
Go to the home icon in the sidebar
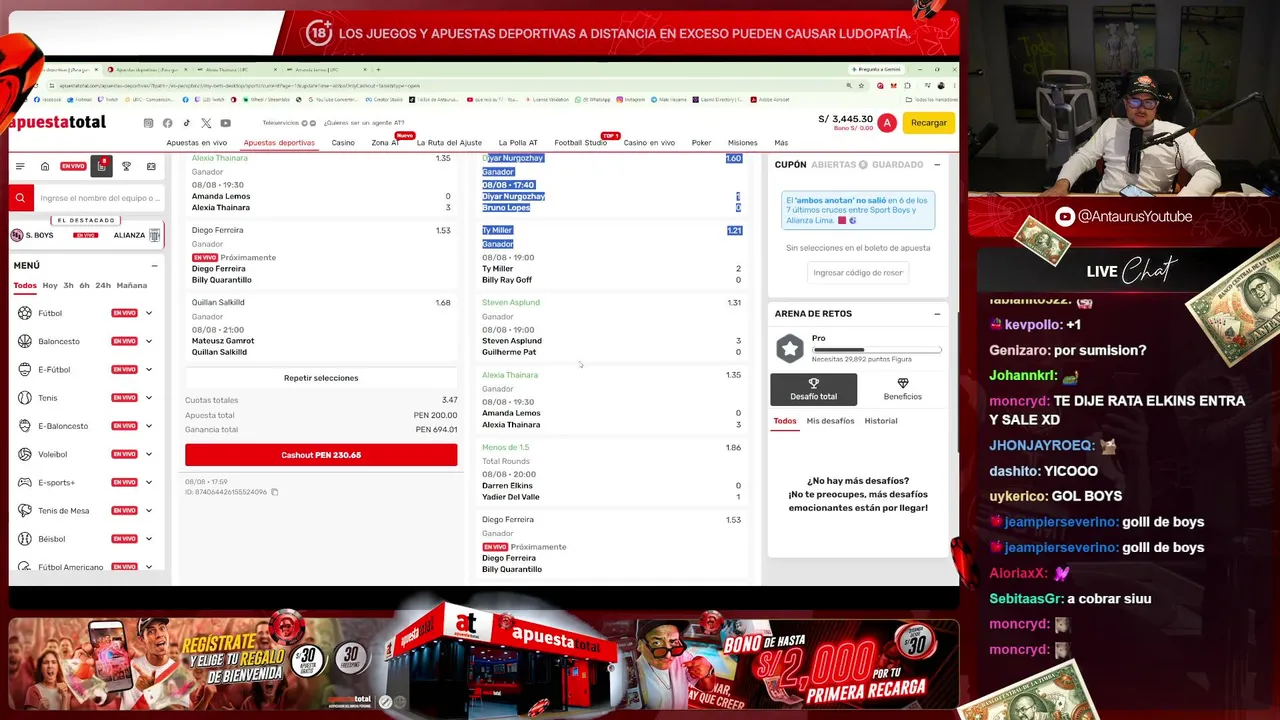tap(45, 166)
